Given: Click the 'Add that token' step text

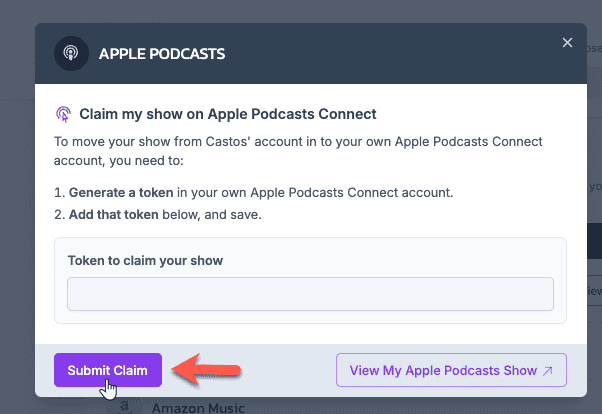Looking at the screenshot, I should [114, 214].
